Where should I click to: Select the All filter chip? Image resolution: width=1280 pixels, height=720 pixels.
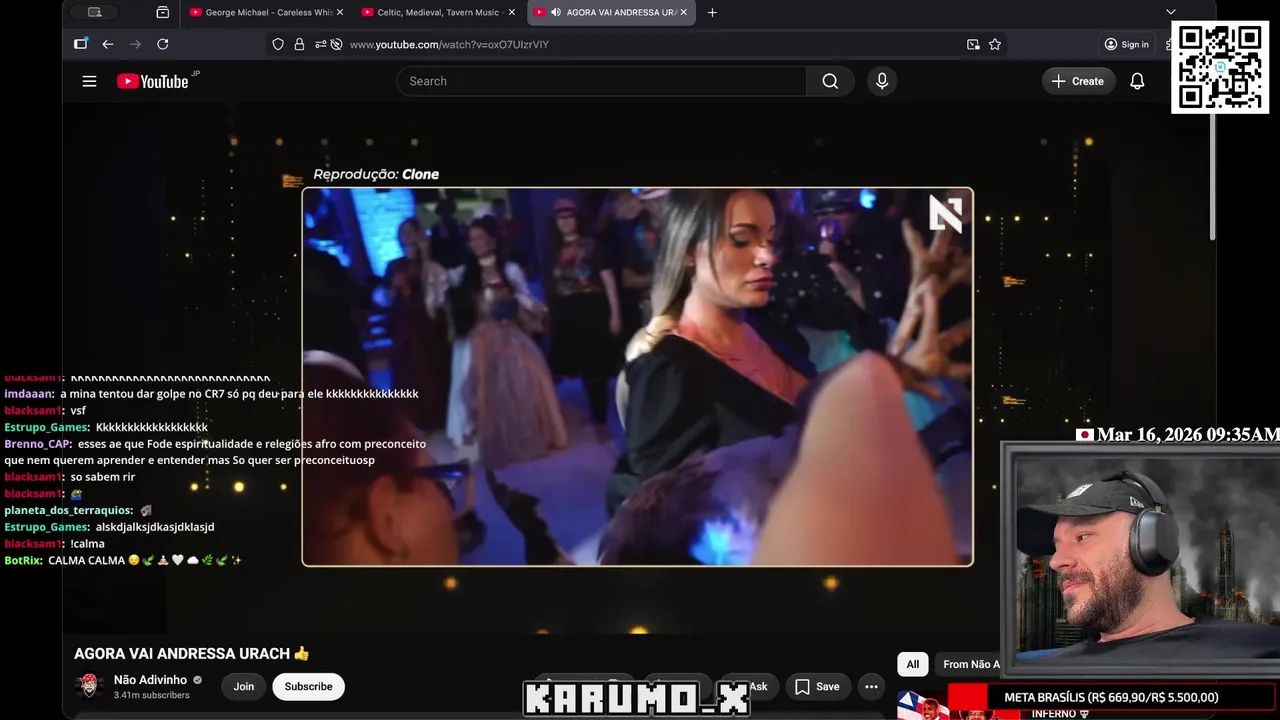pyautogui.click(x=913, y=664)
